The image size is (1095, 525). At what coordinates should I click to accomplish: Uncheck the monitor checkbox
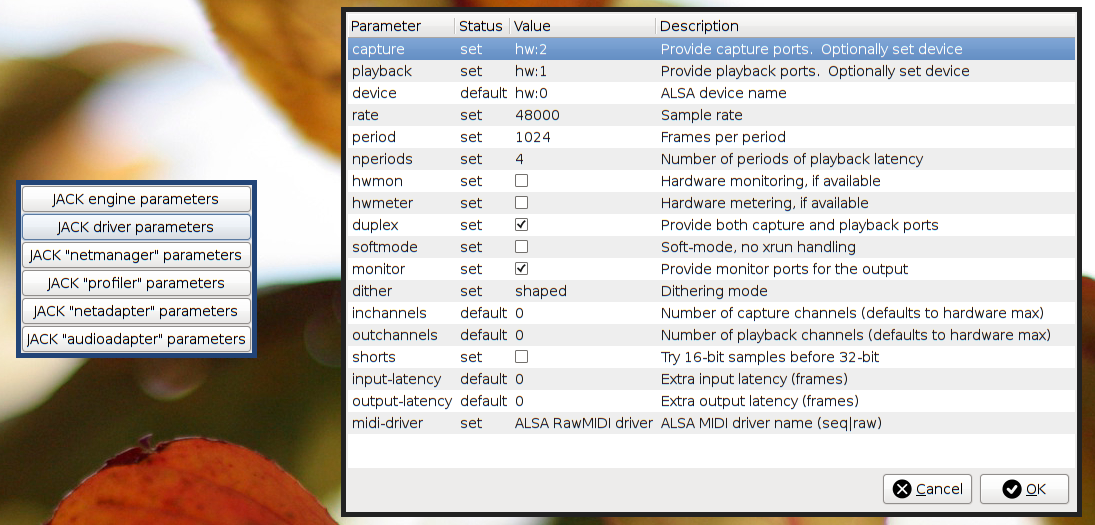521,269
